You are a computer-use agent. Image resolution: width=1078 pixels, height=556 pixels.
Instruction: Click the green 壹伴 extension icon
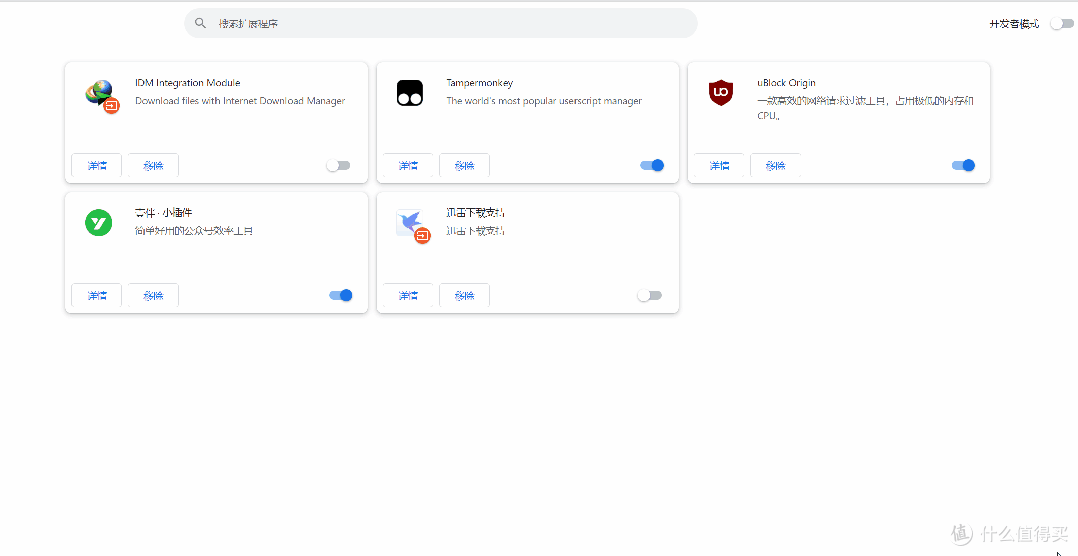point(98,223)
